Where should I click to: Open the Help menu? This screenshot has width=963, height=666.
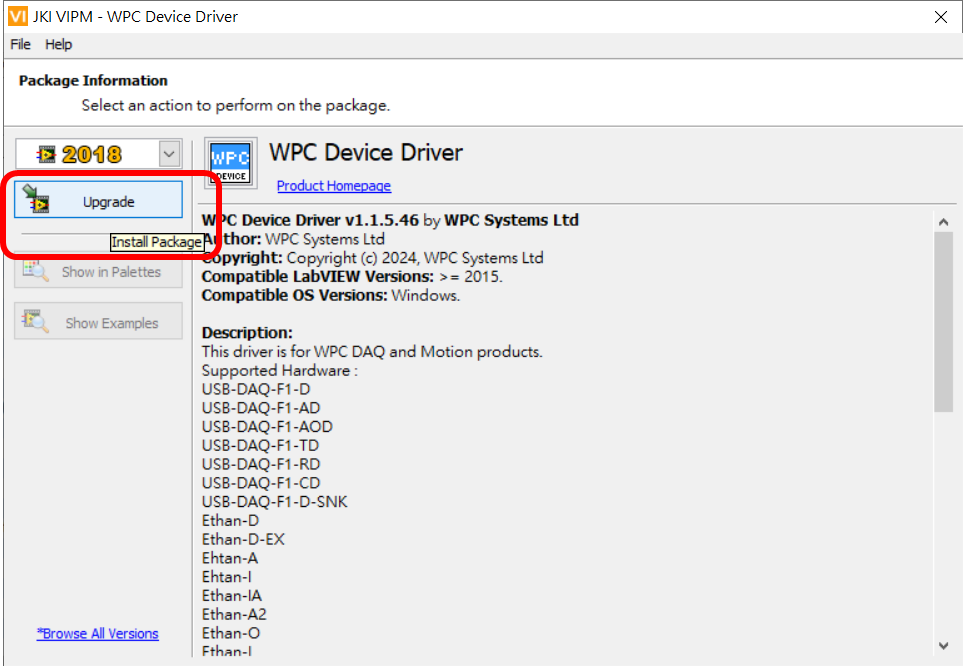point(59,44)
